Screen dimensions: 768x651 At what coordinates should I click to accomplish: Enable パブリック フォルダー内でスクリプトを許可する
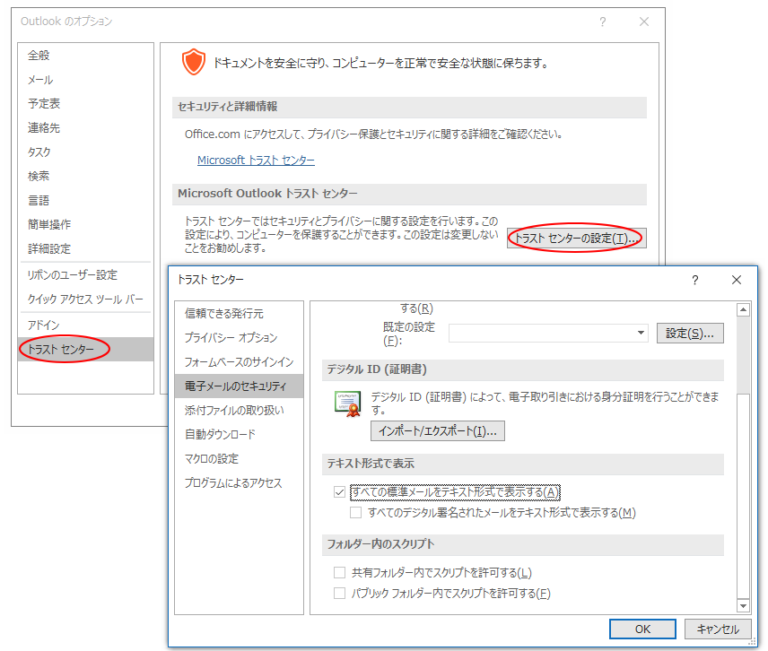(339, 593)
